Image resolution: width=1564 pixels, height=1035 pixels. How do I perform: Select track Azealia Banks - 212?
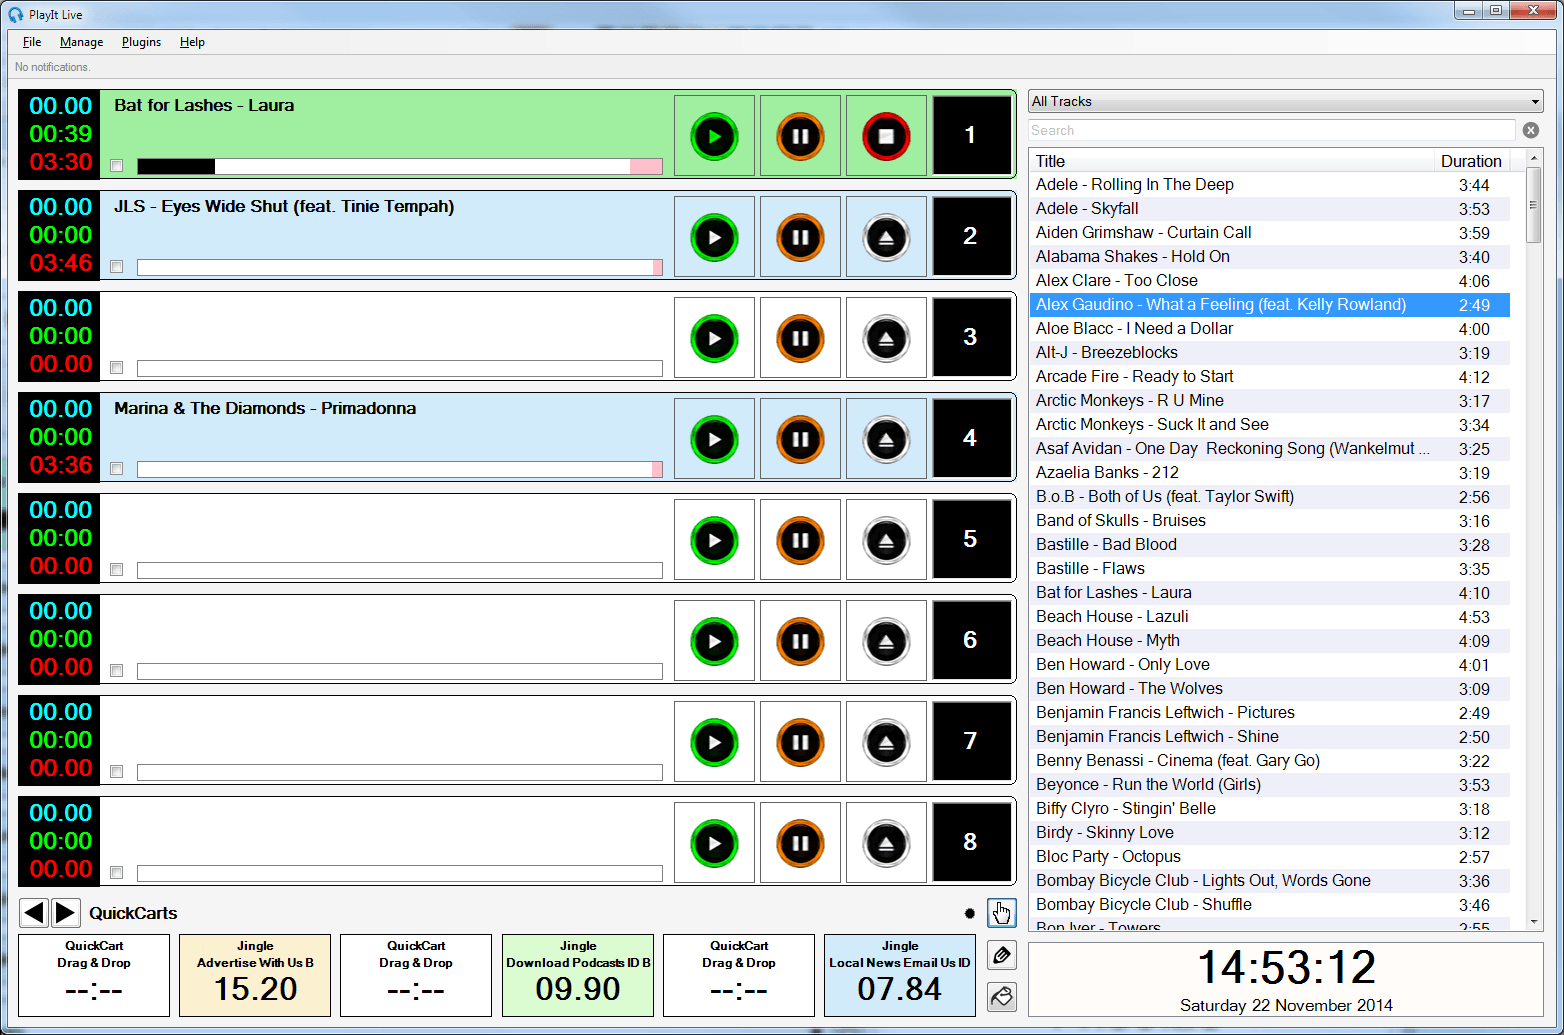tap(1270, 472)
